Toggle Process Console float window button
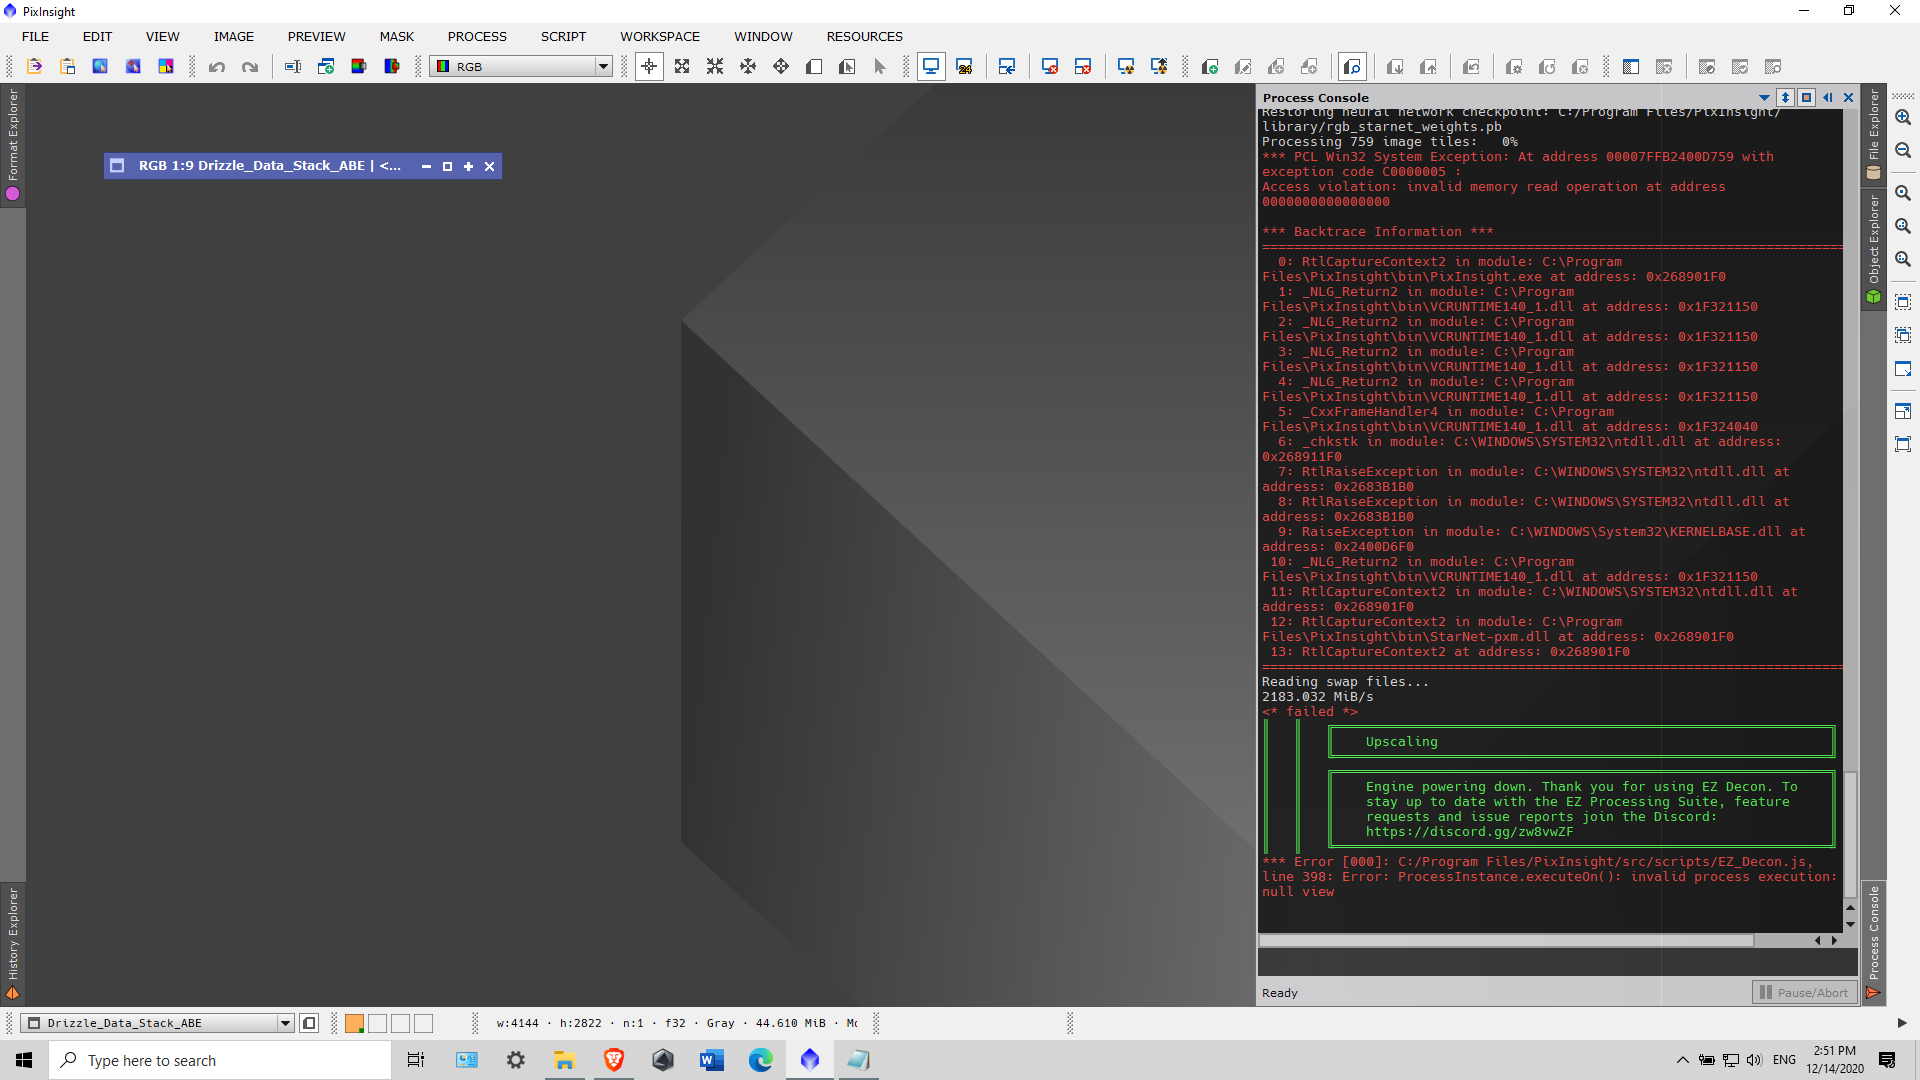Image resolution: width=1920 pixels, height=1080 pixels. [1806, 97]
